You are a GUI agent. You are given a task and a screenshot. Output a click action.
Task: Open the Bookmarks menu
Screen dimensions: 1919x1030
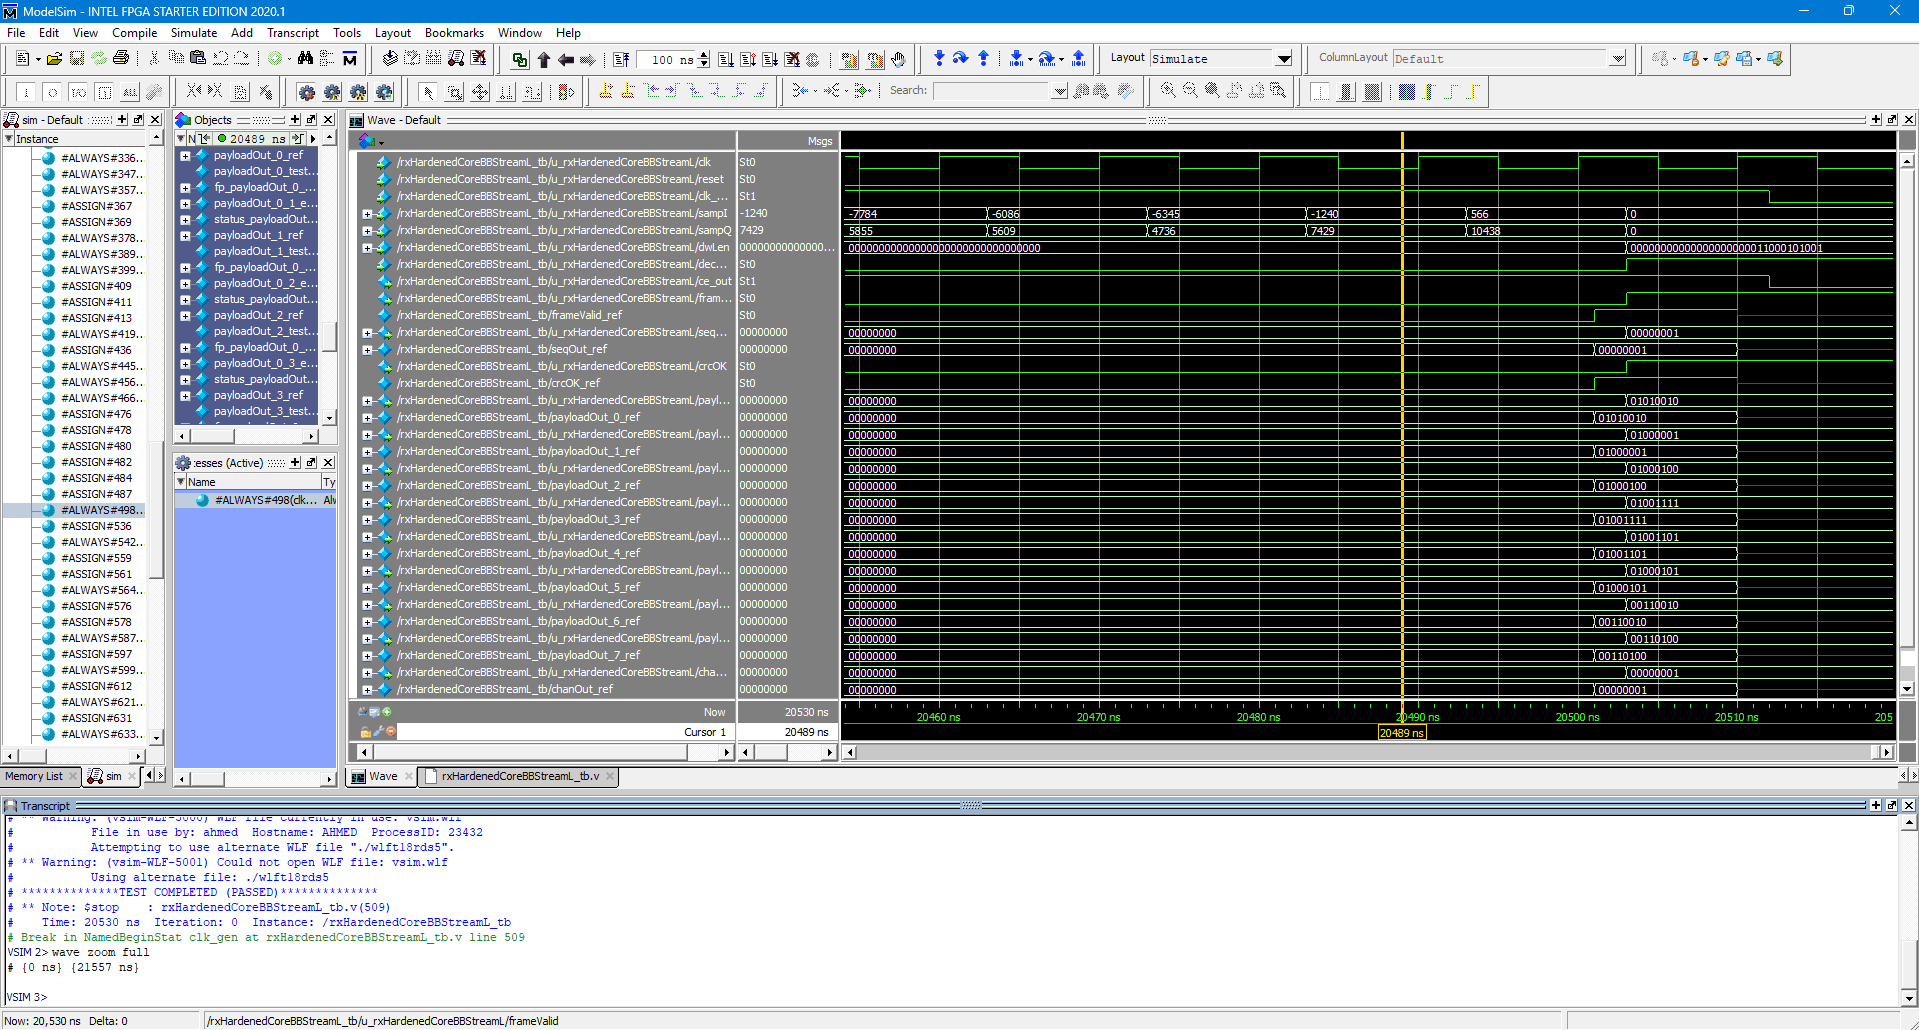454,33
